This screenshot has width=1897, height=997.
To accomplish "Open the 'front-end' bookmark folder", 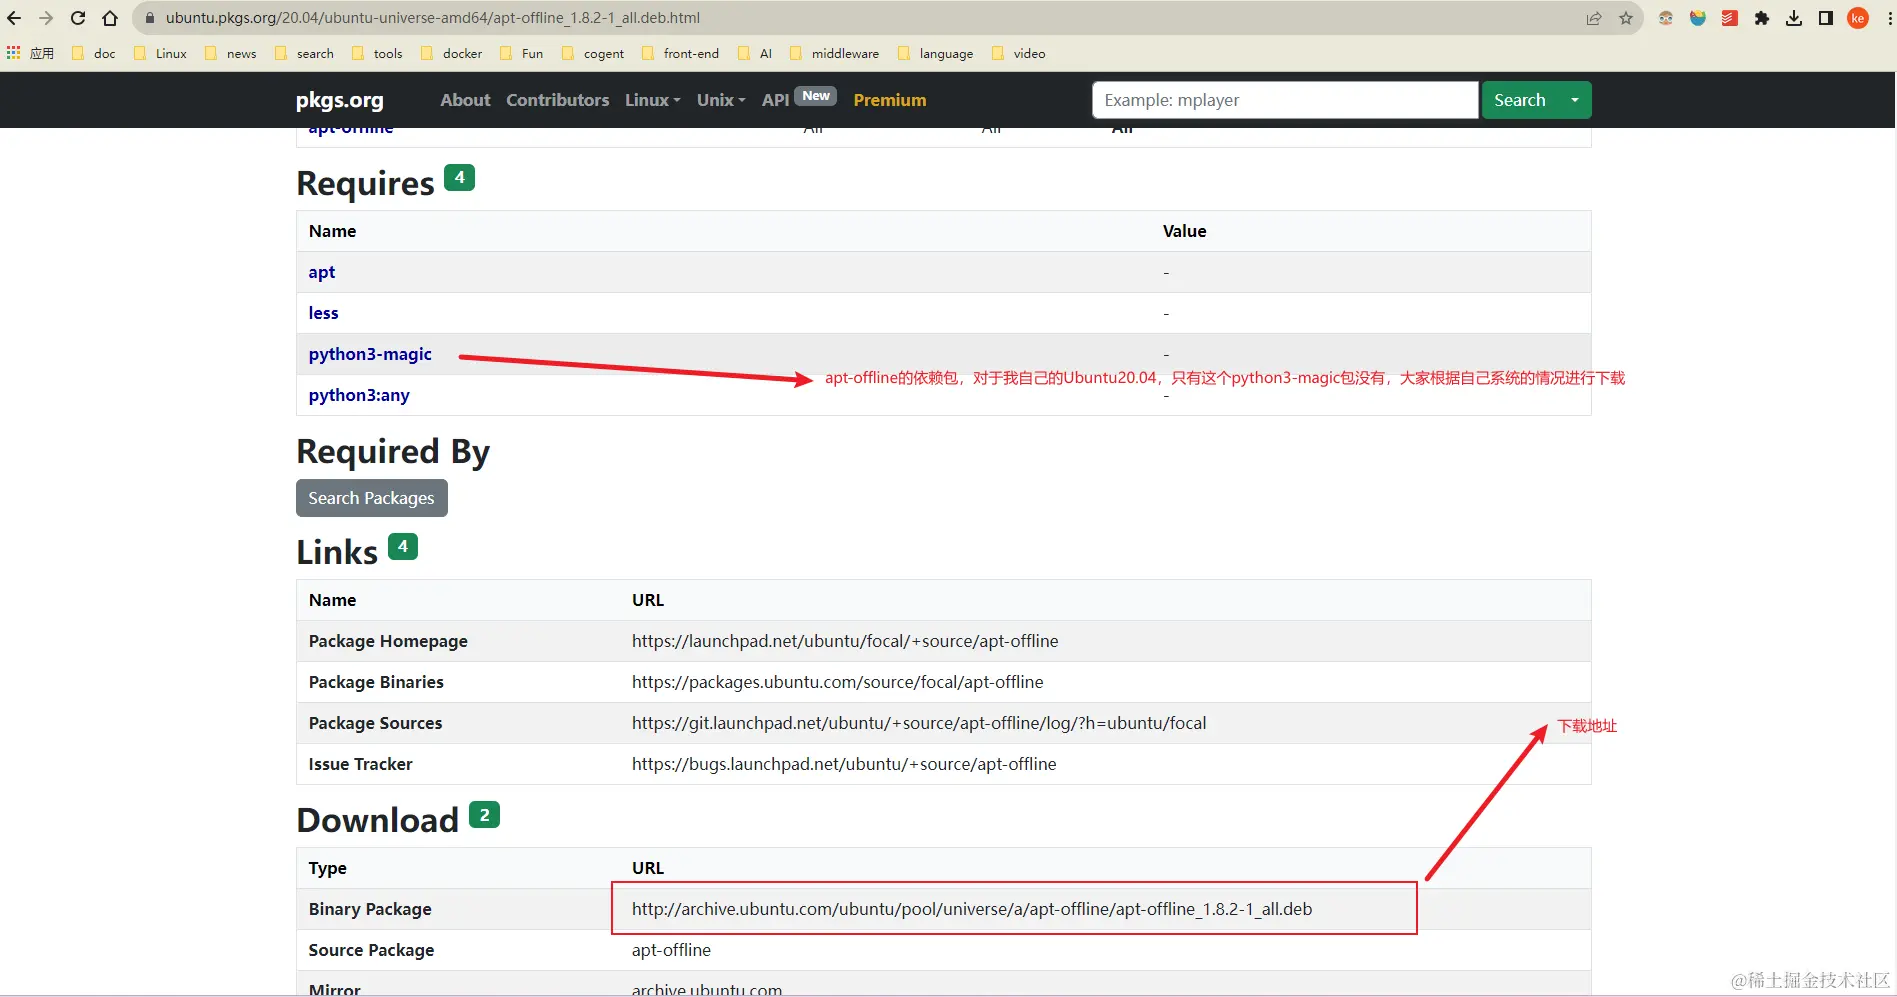I will (x=680, y=54).
